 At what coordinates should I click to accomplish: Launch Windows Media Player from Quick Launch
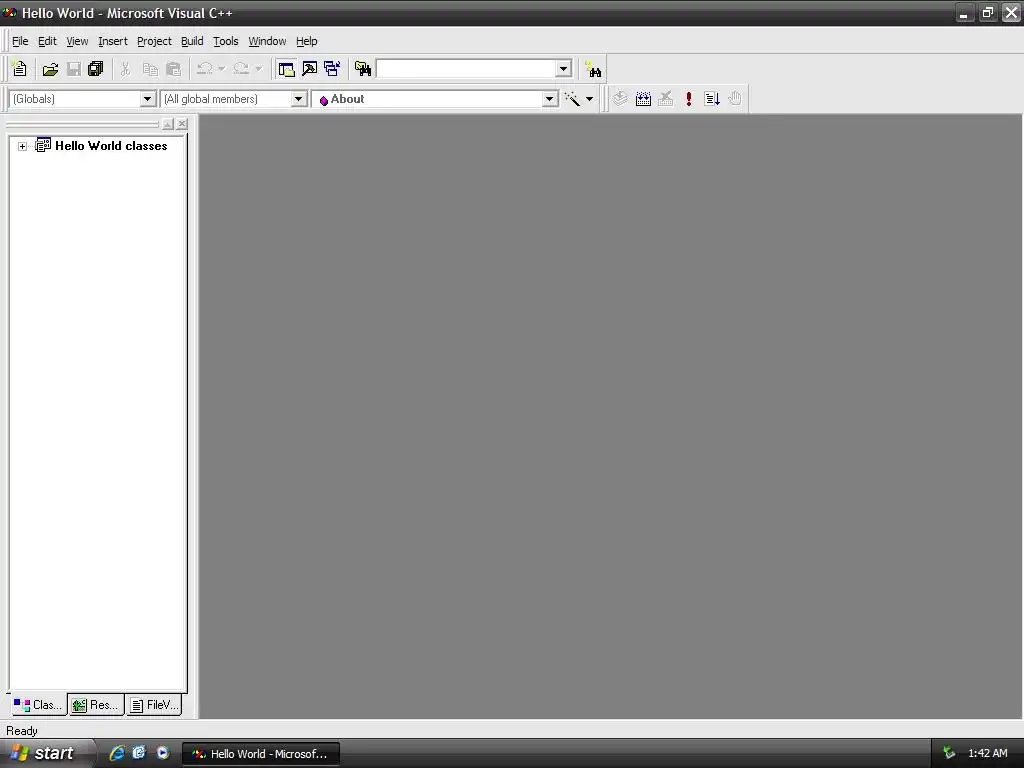pyautogui.click(x=162, y=753)
